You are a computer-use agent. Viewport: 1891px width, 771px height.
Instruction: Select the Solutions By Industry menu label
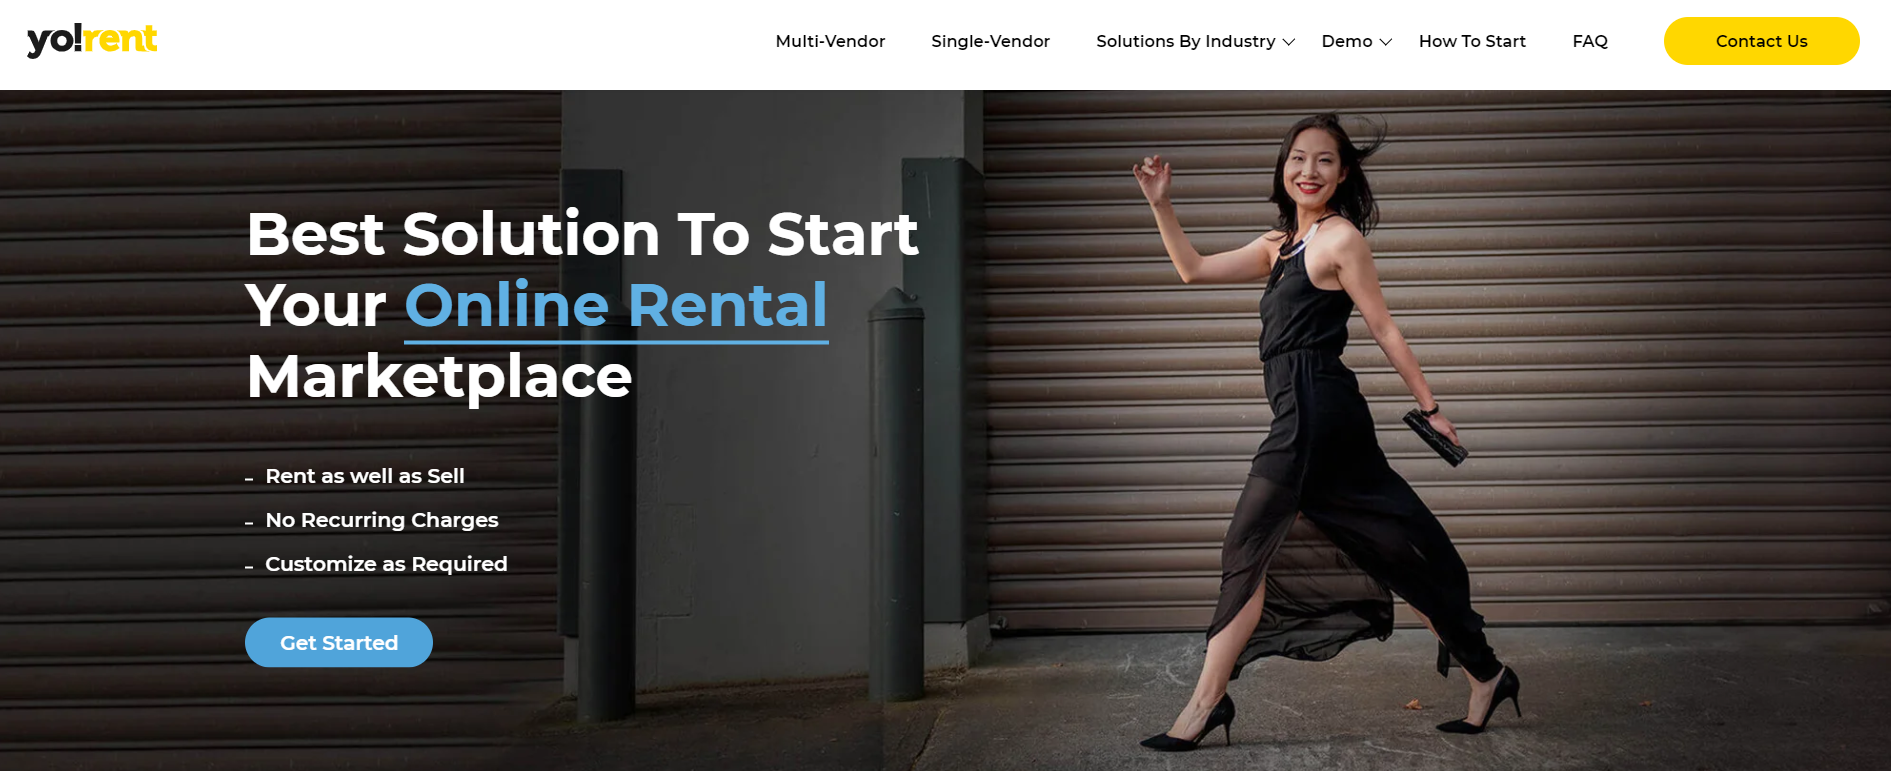pyautogui.click(x=1185, y=41)
